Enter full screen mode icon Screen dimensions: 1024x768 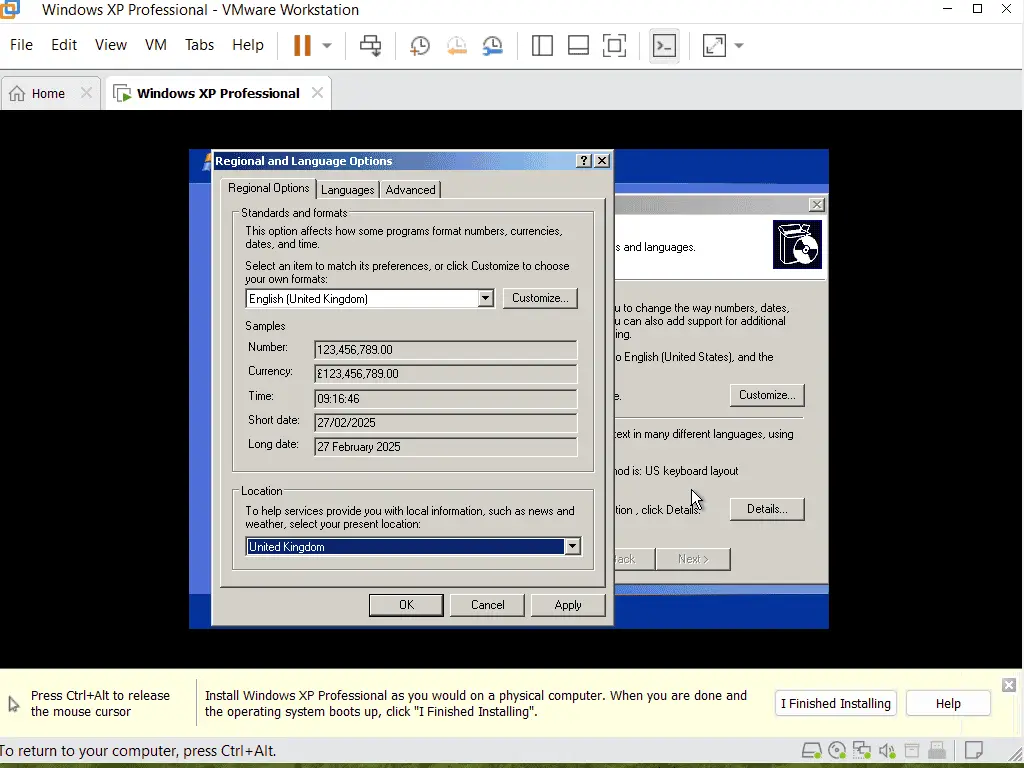[x=615, y=45]
